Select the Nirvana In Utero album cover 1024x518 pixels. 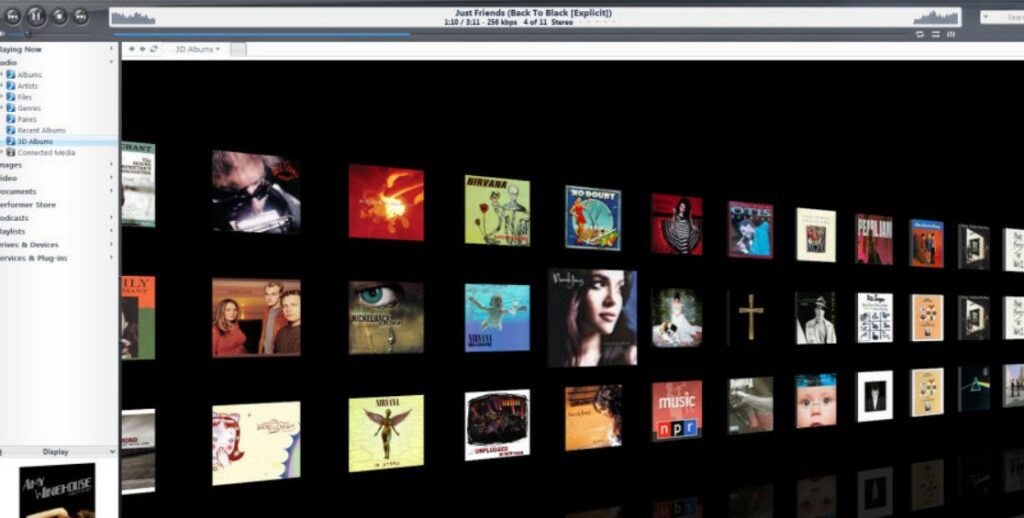(x=385, y=433)
